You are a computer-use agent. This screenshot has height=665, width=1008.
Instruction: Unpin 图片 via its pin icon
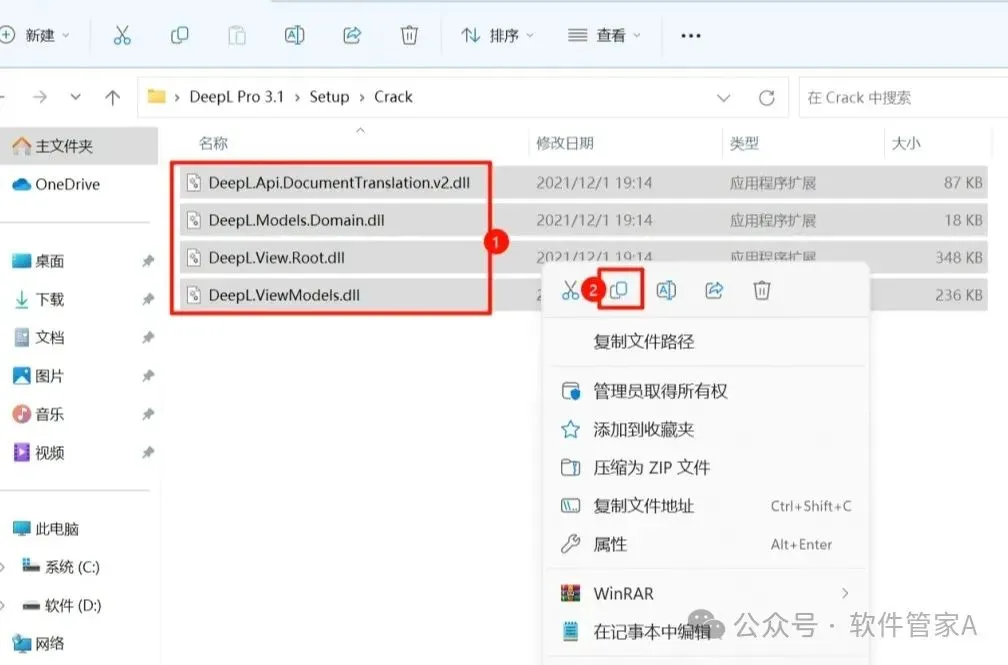[148, 376]
